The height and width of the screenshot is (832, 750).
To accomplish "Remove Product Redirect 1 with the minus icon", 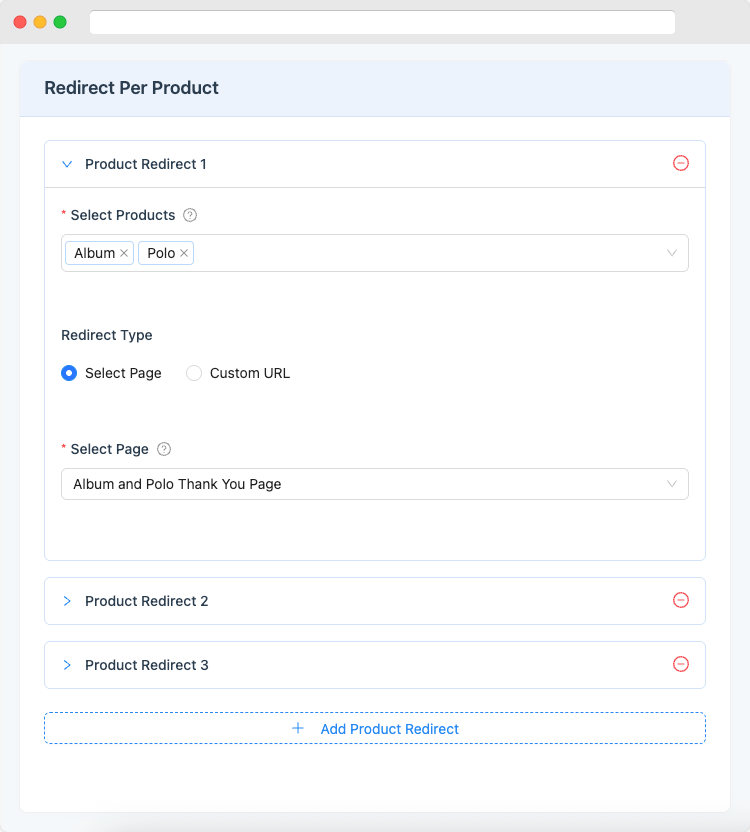I will 681,163.
